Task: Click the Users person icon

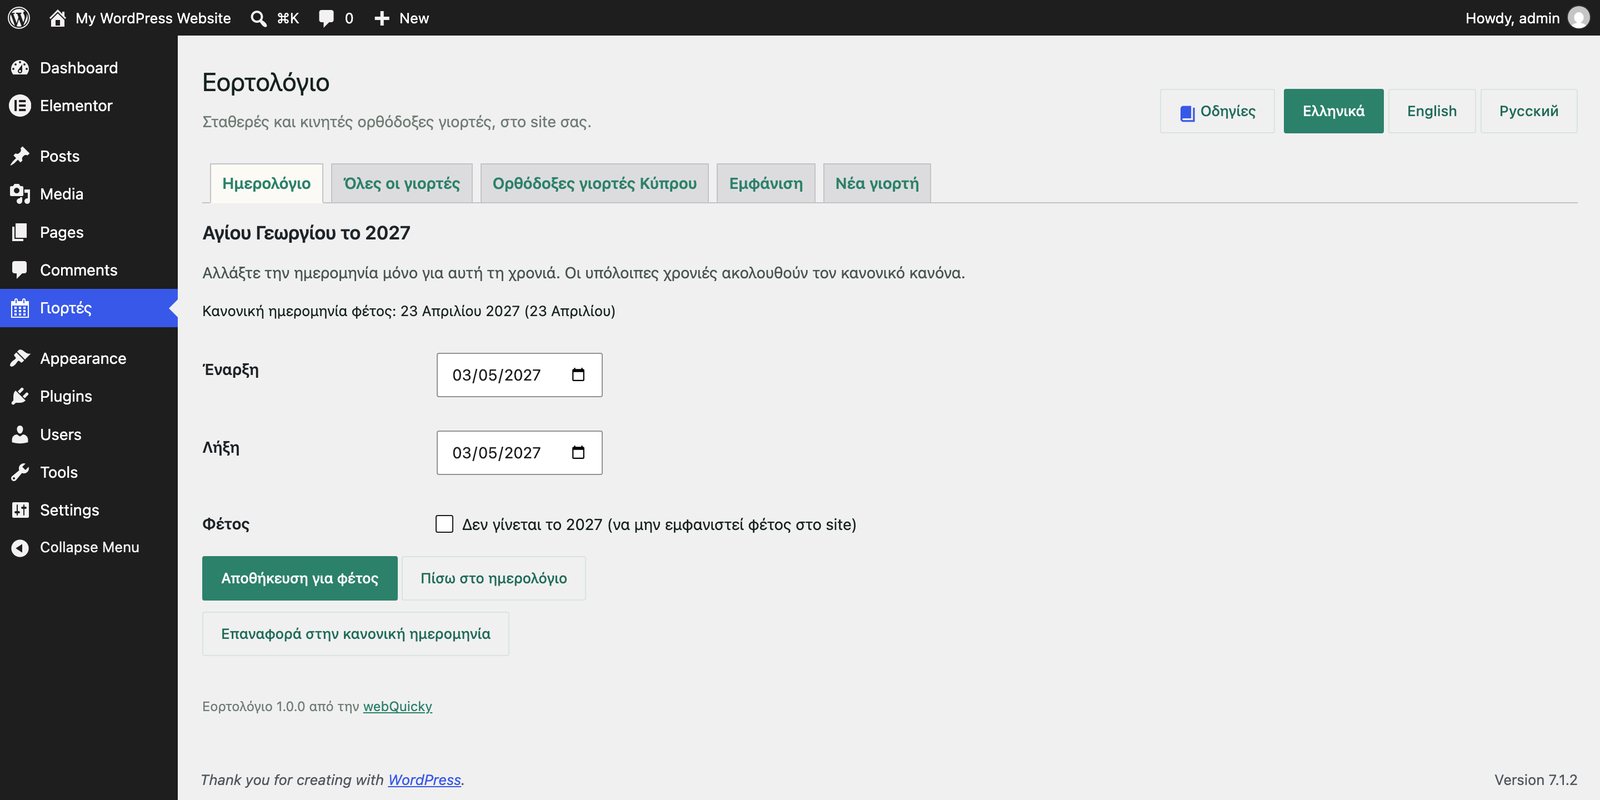Action: (20, 434)
